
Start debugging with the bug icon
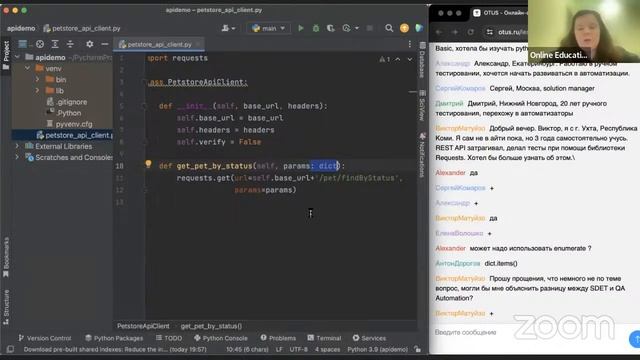(x=316, y=28)
